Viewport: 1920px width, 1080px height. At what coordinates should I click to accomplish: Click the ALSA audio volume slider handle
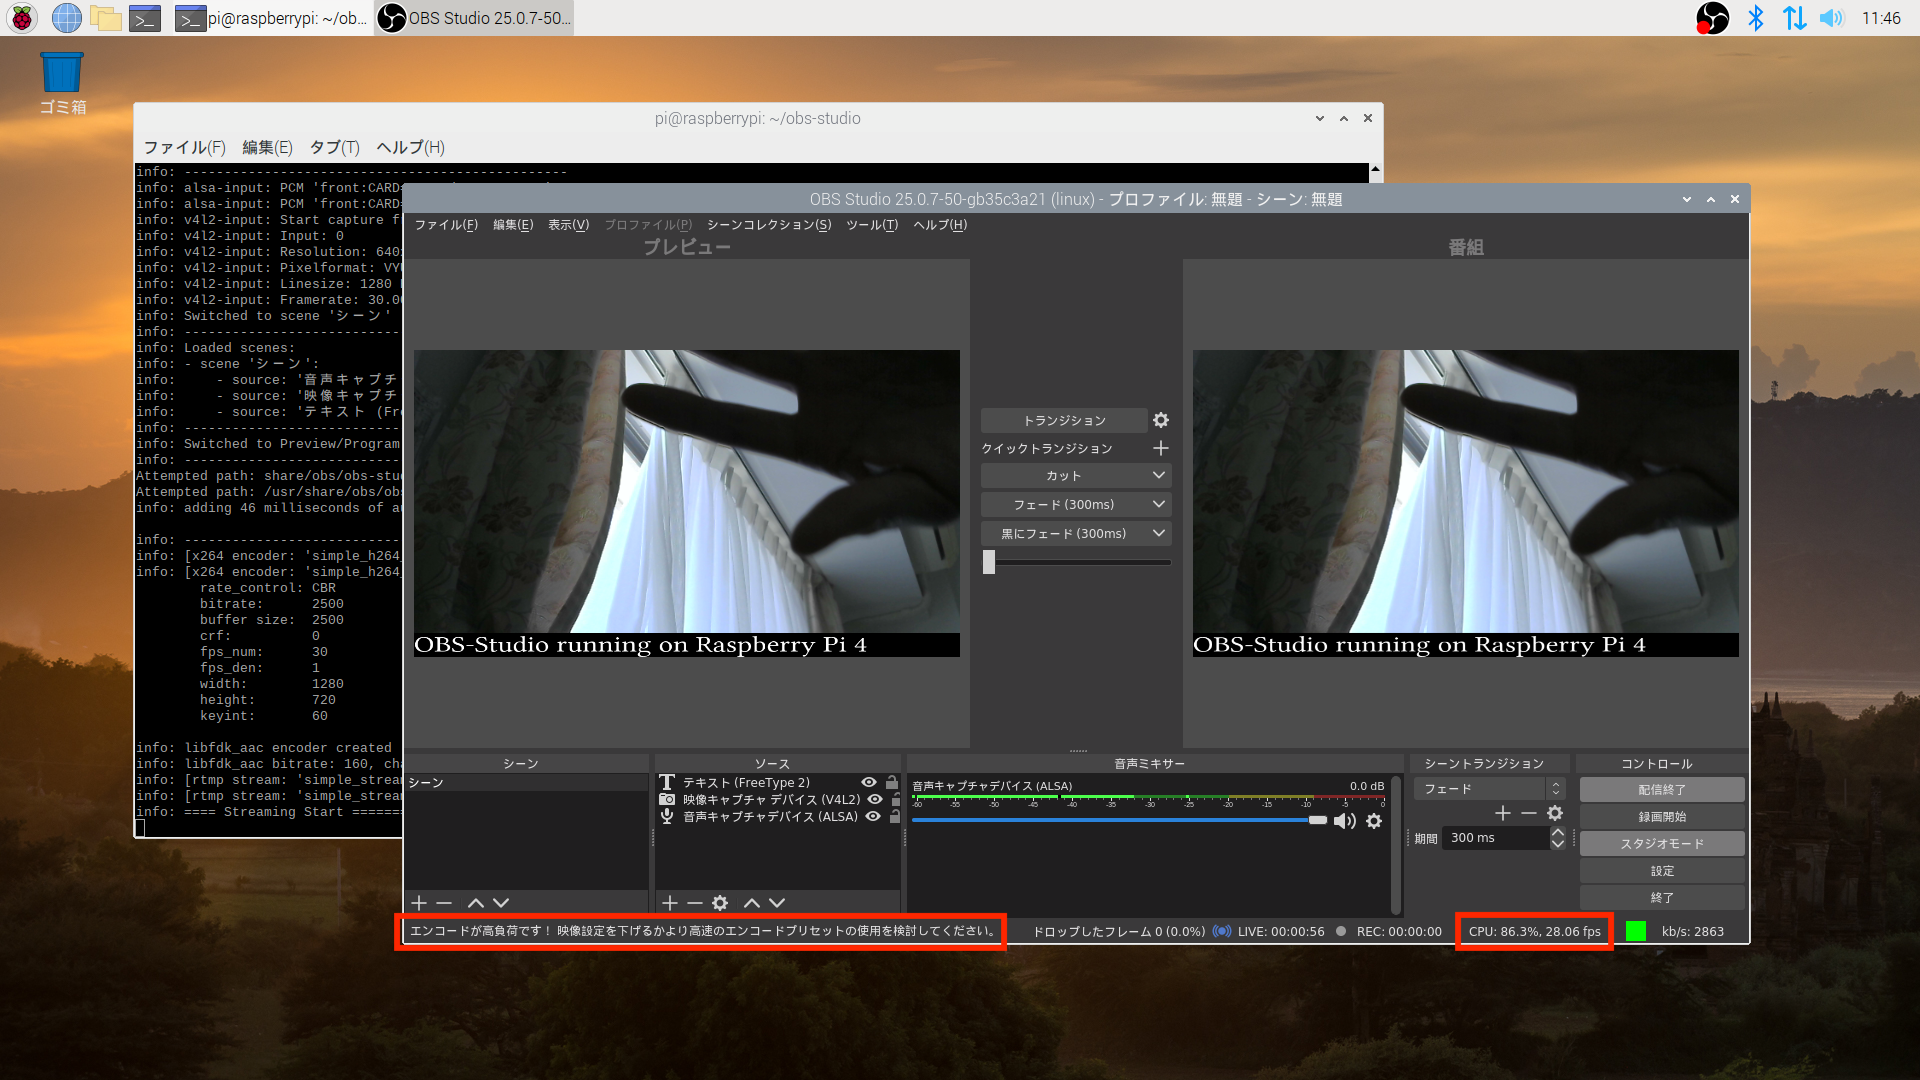pyautogui.click(x=1318, y=820)
